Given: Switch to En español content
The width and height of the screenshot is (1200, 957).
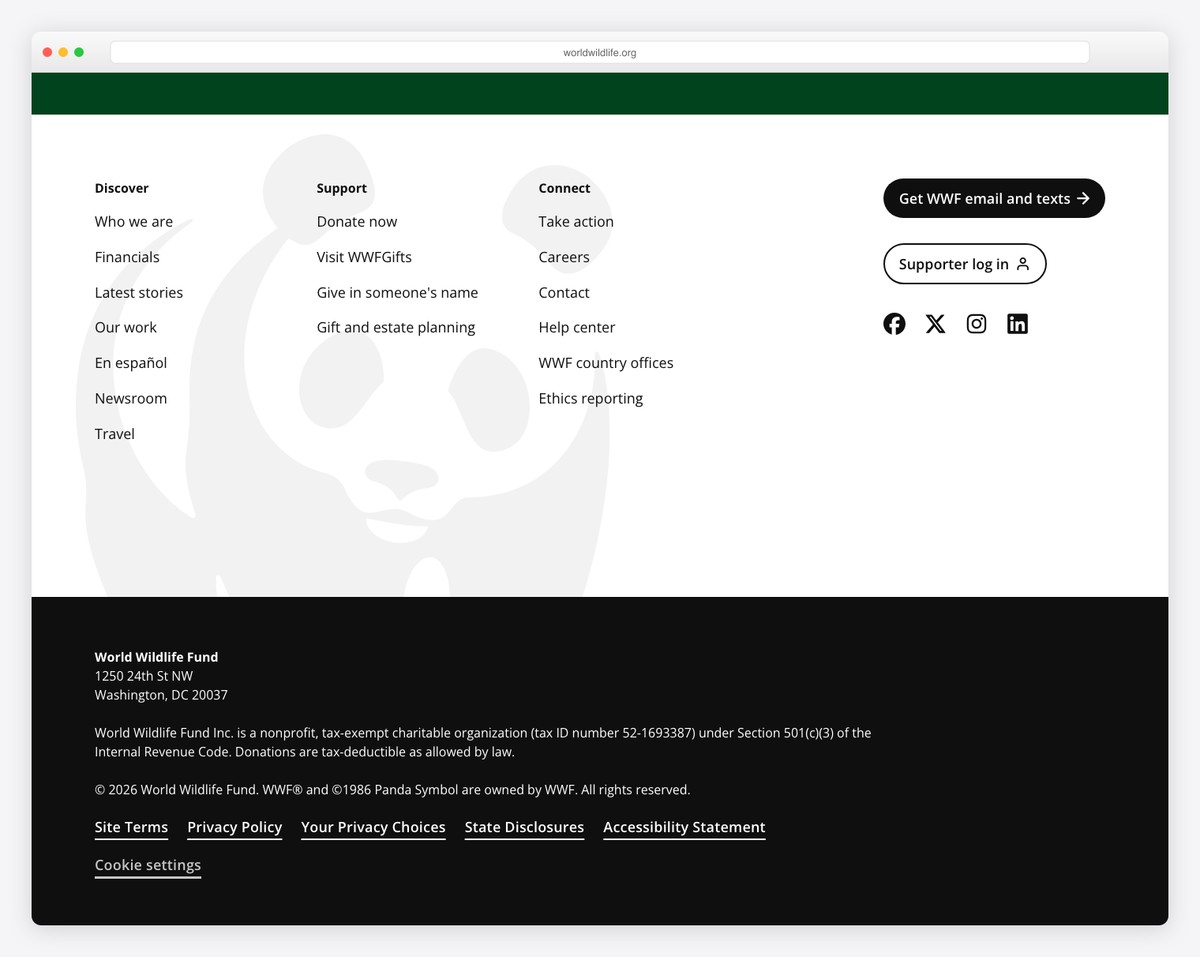Looking at the screenshot, I should [x=130, y=362].
